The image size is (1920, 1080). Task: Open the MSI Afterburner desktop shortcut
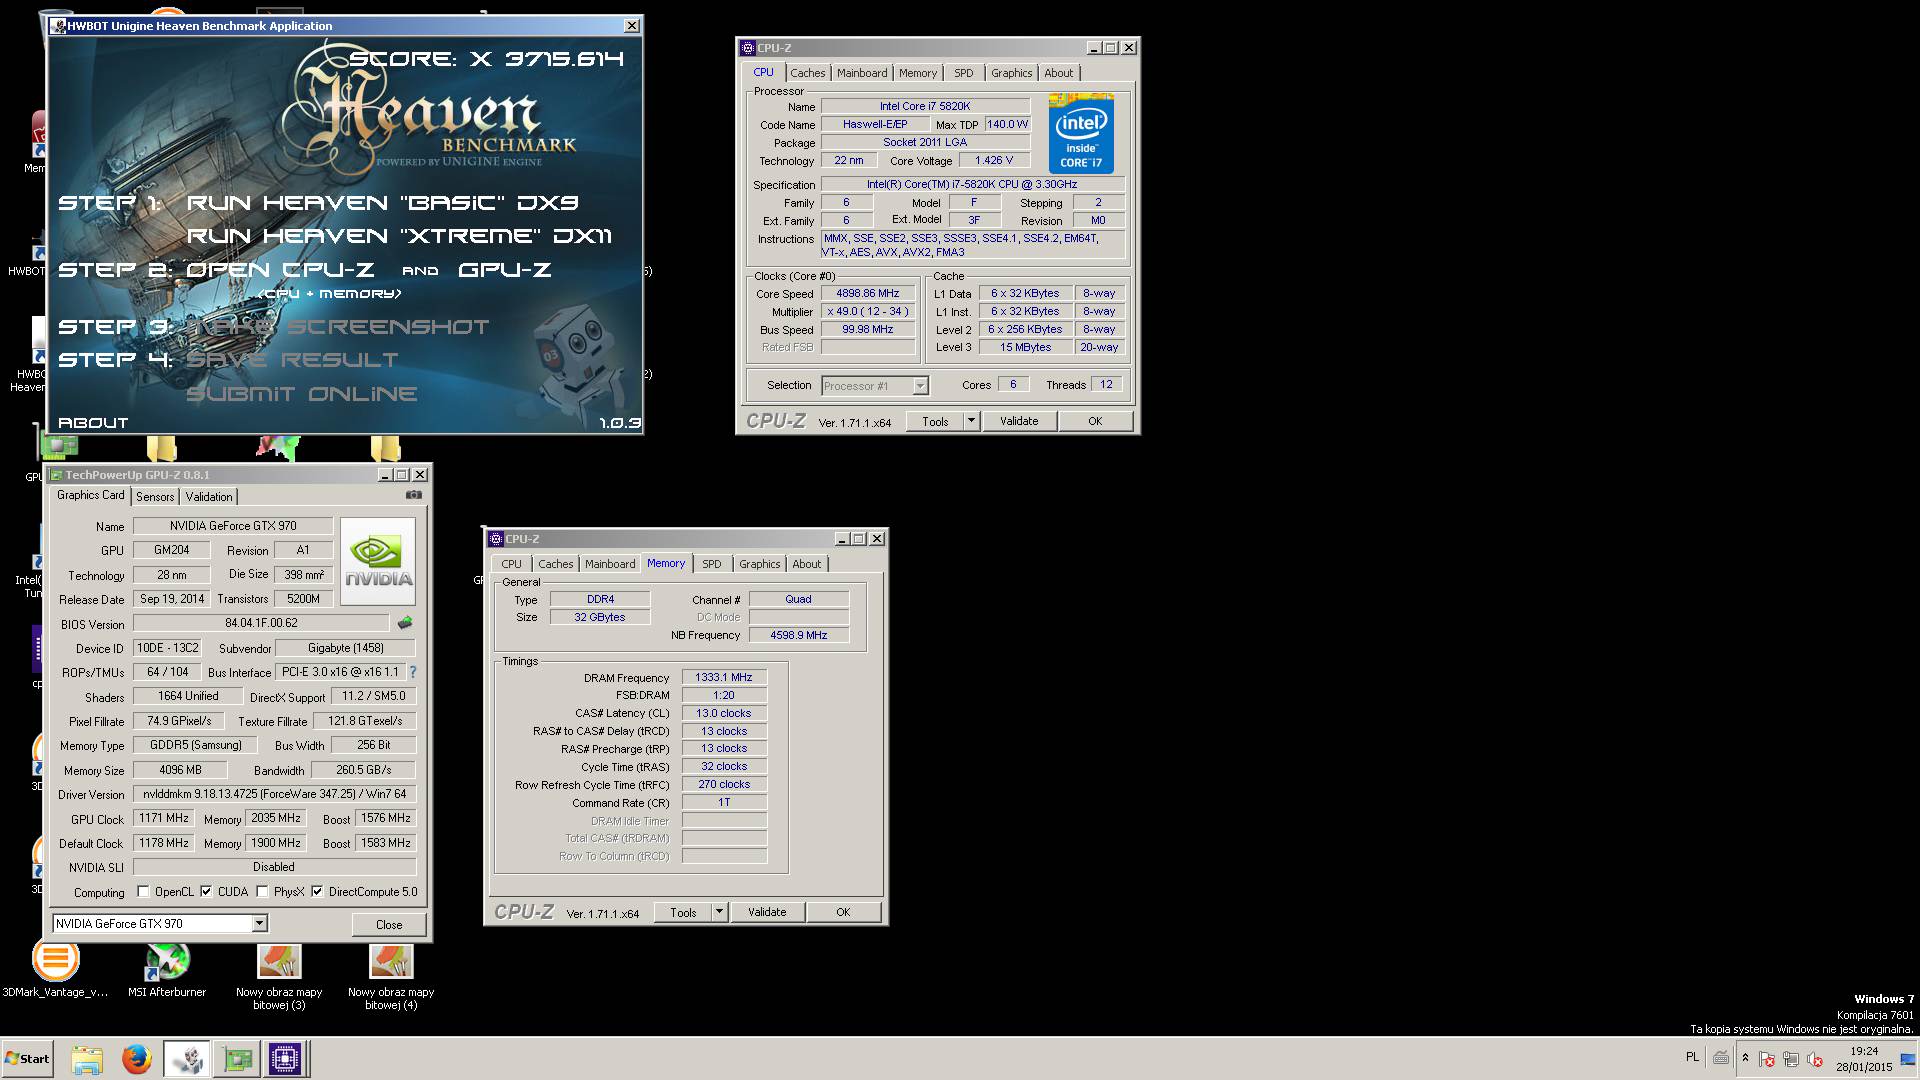(x=167, y=968)
